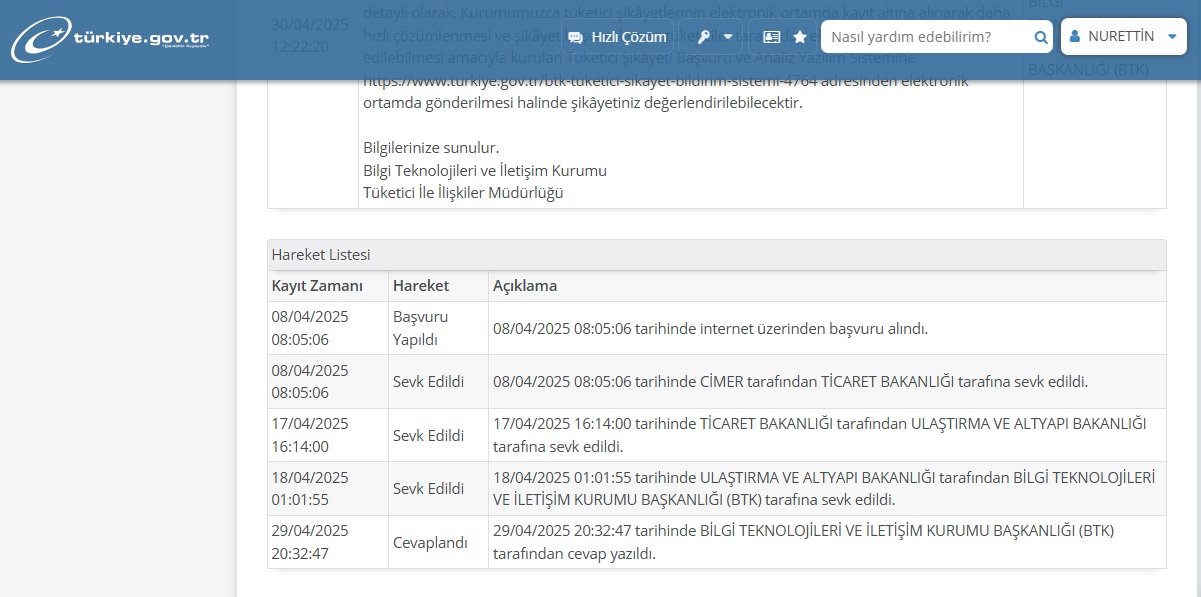Select 'Bilgilerinize sunulur.' text
The image size is (1201, 597).
tap(431, 148)
